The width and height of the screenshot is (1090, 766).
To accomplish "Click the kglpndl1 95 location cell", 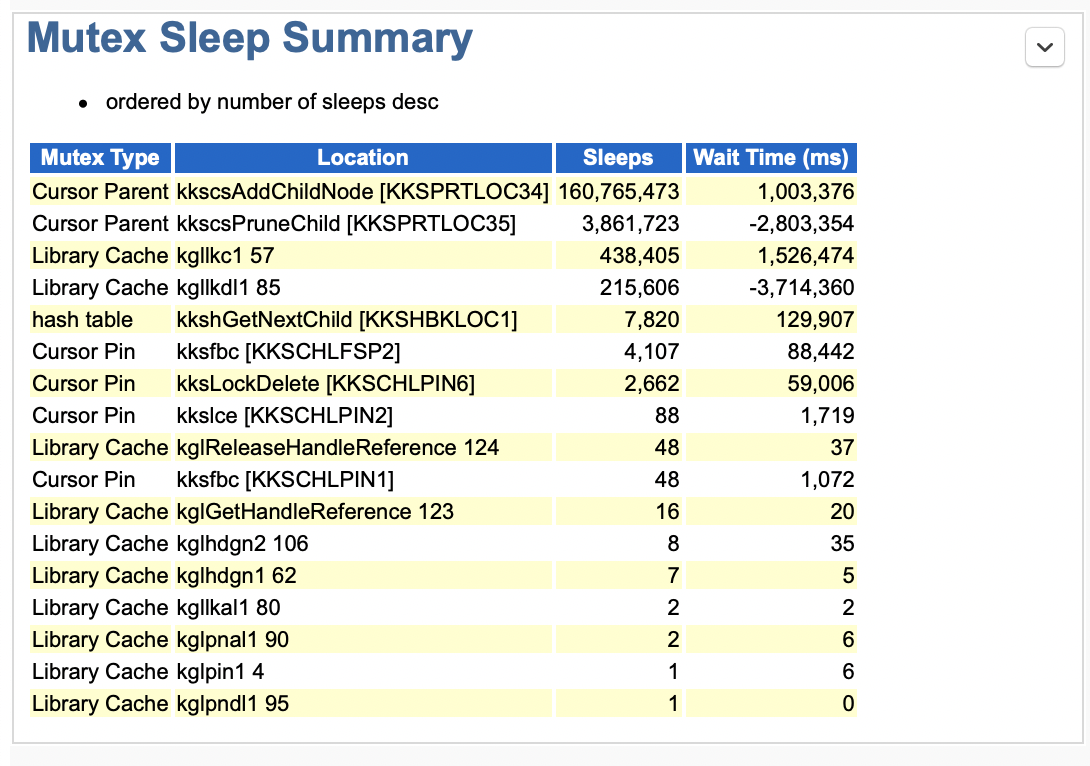I will click(x=232, y=703).
